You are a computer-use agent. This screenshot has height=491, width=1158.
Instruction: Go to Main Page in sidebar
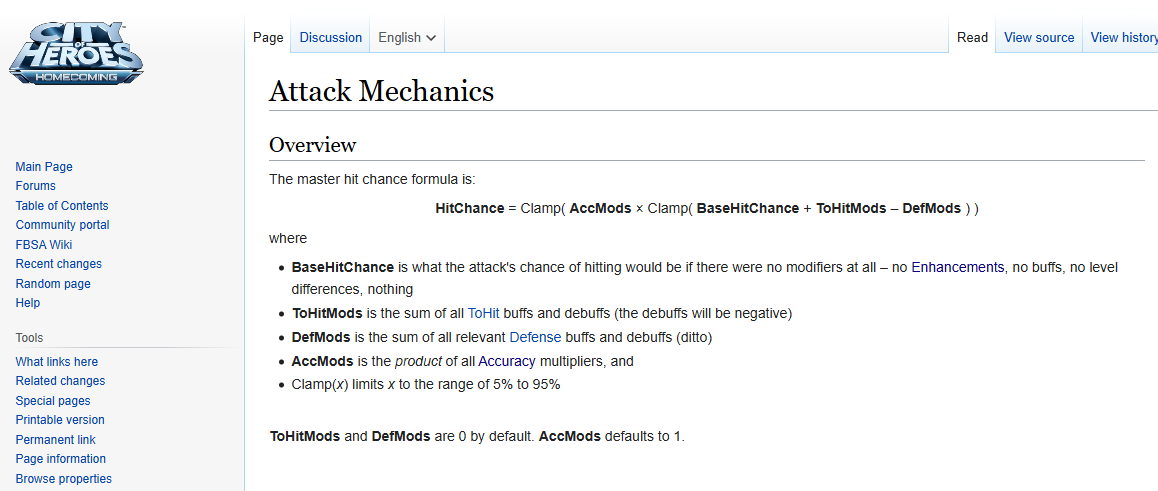44,167
